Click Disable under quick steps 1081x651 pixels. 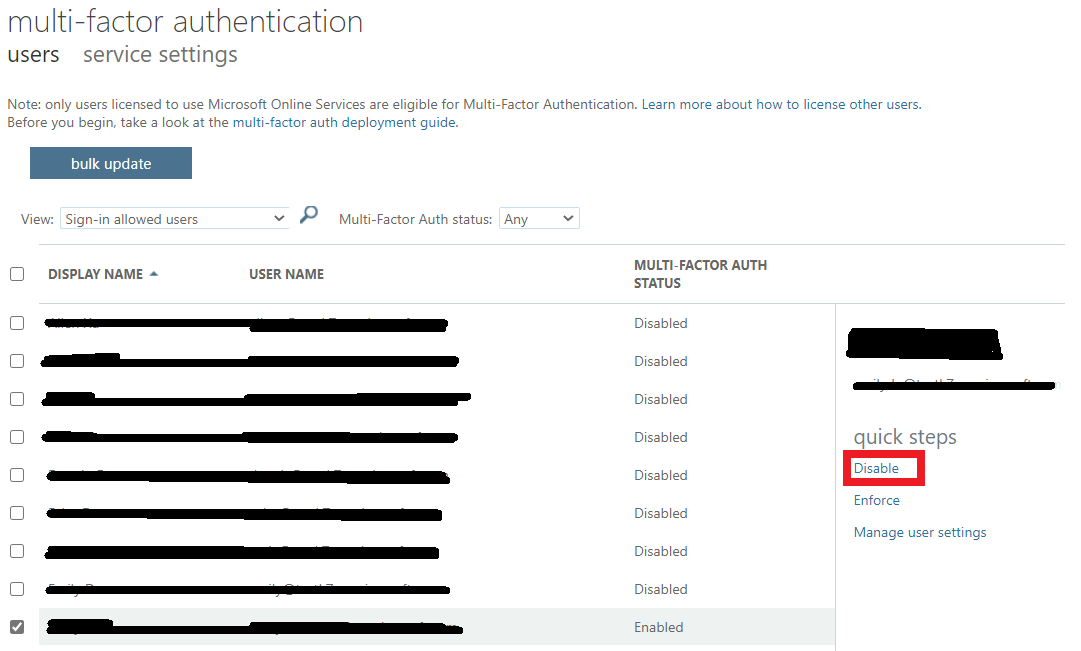point(876,468)
